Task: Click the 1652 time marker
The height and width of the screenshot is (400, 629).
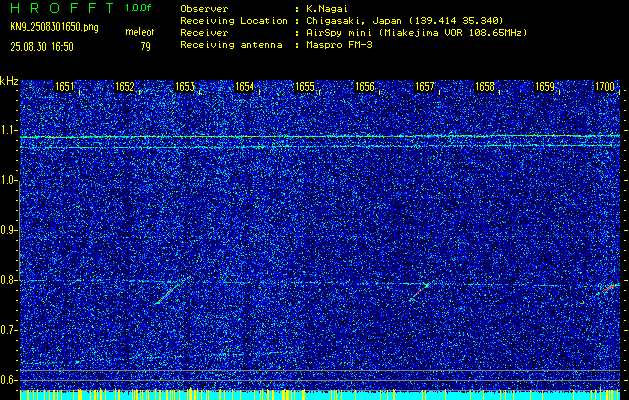Action: click(124, 87)
